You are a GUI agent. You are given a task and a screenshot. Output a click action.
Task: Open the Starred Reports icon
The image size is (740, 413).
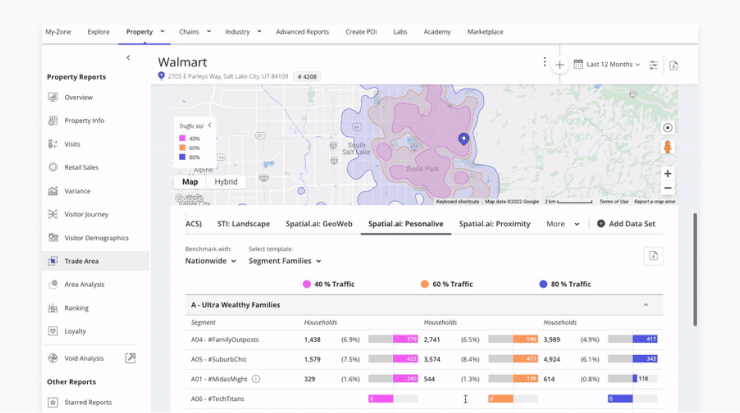(x=53, y=402)
